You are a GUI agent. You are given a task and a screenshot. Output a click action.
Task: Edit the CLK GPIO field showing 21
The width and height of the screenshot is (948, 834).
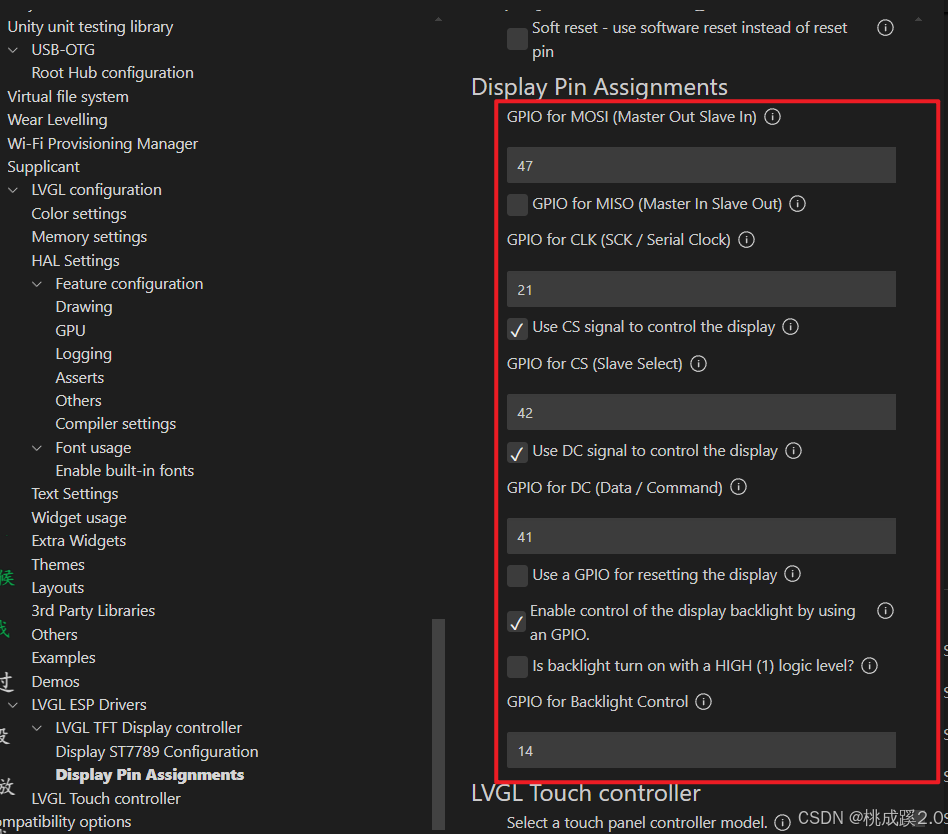[x=701, y=289]
